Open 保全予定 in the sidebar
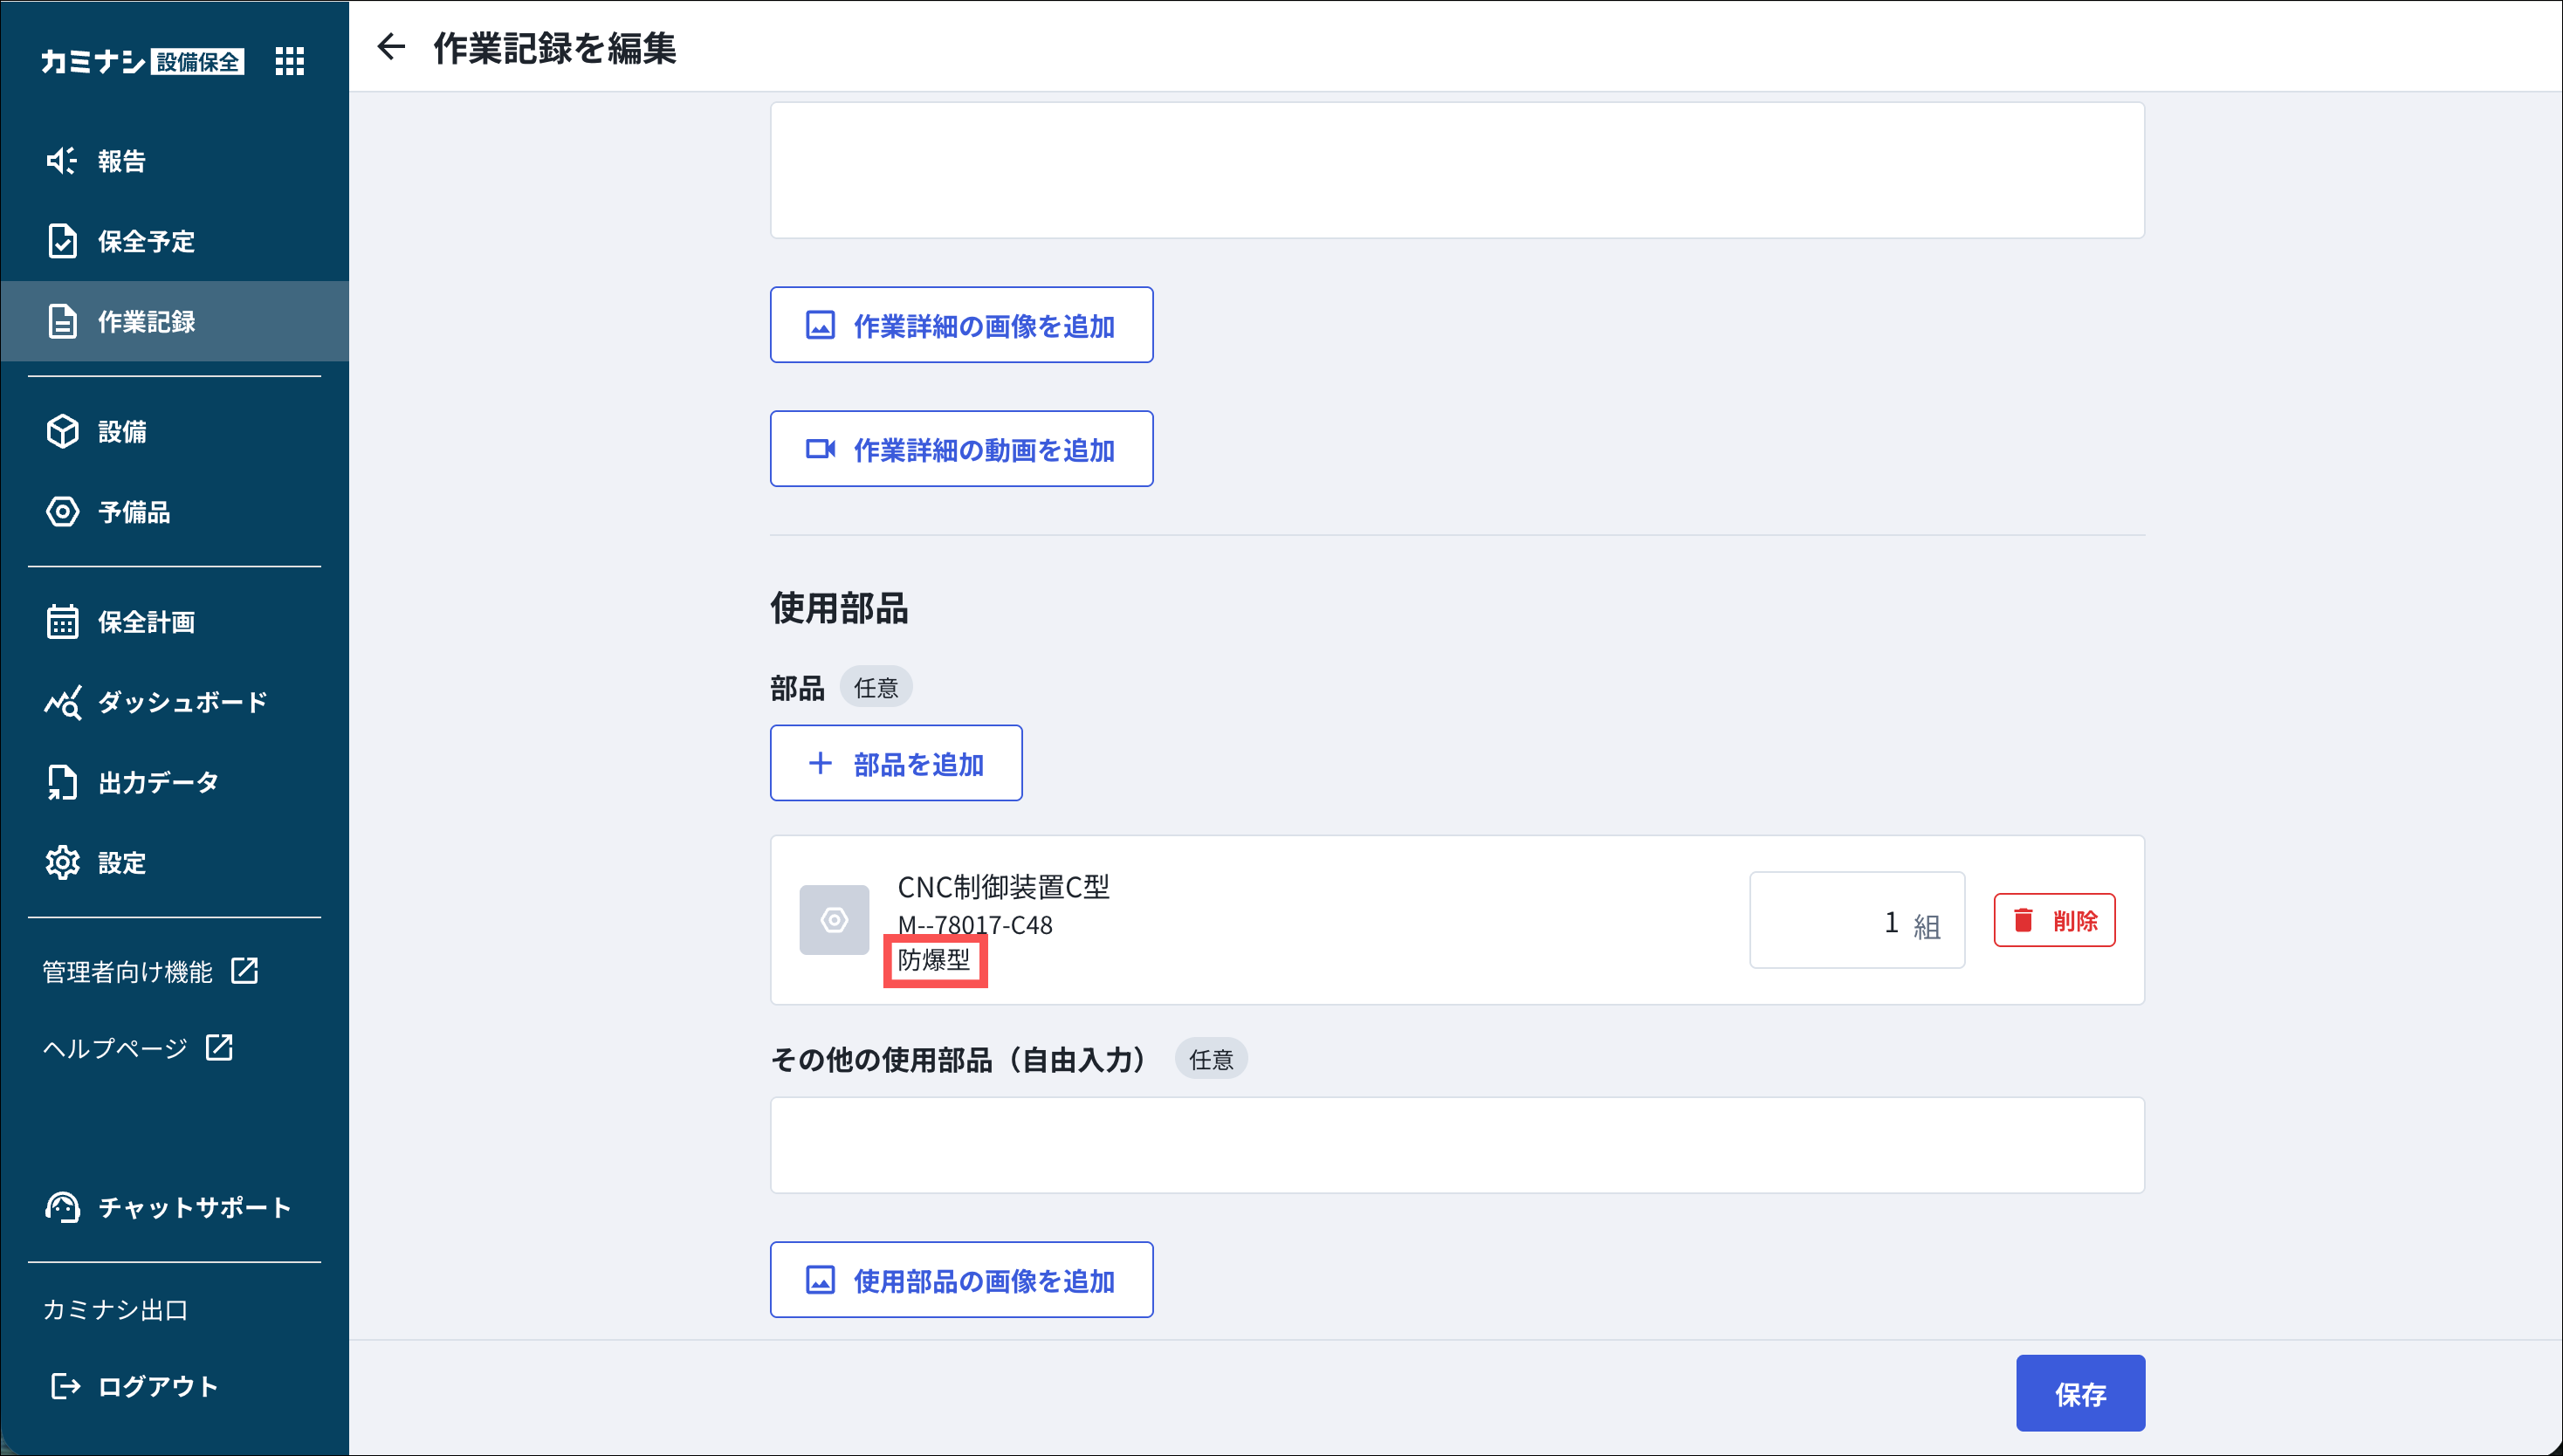 pyautogui.click(x=146, y=241)
